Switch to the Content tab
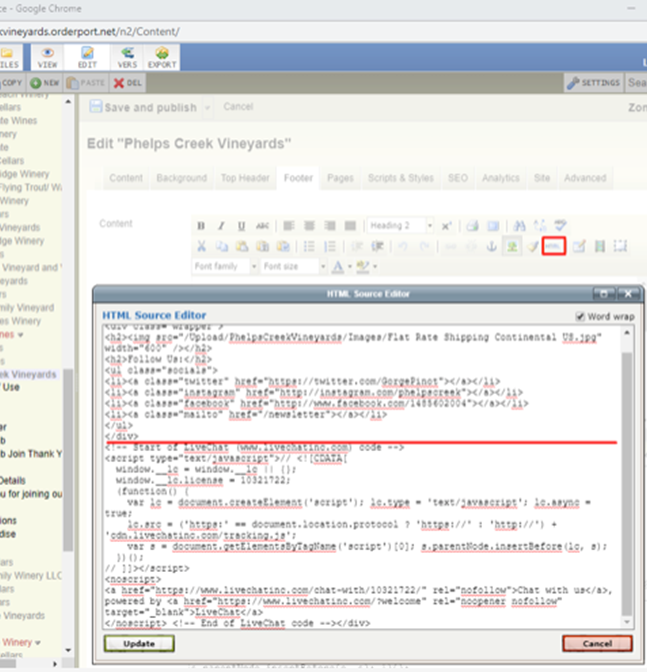Screen dimensions: 647x672 126,178
